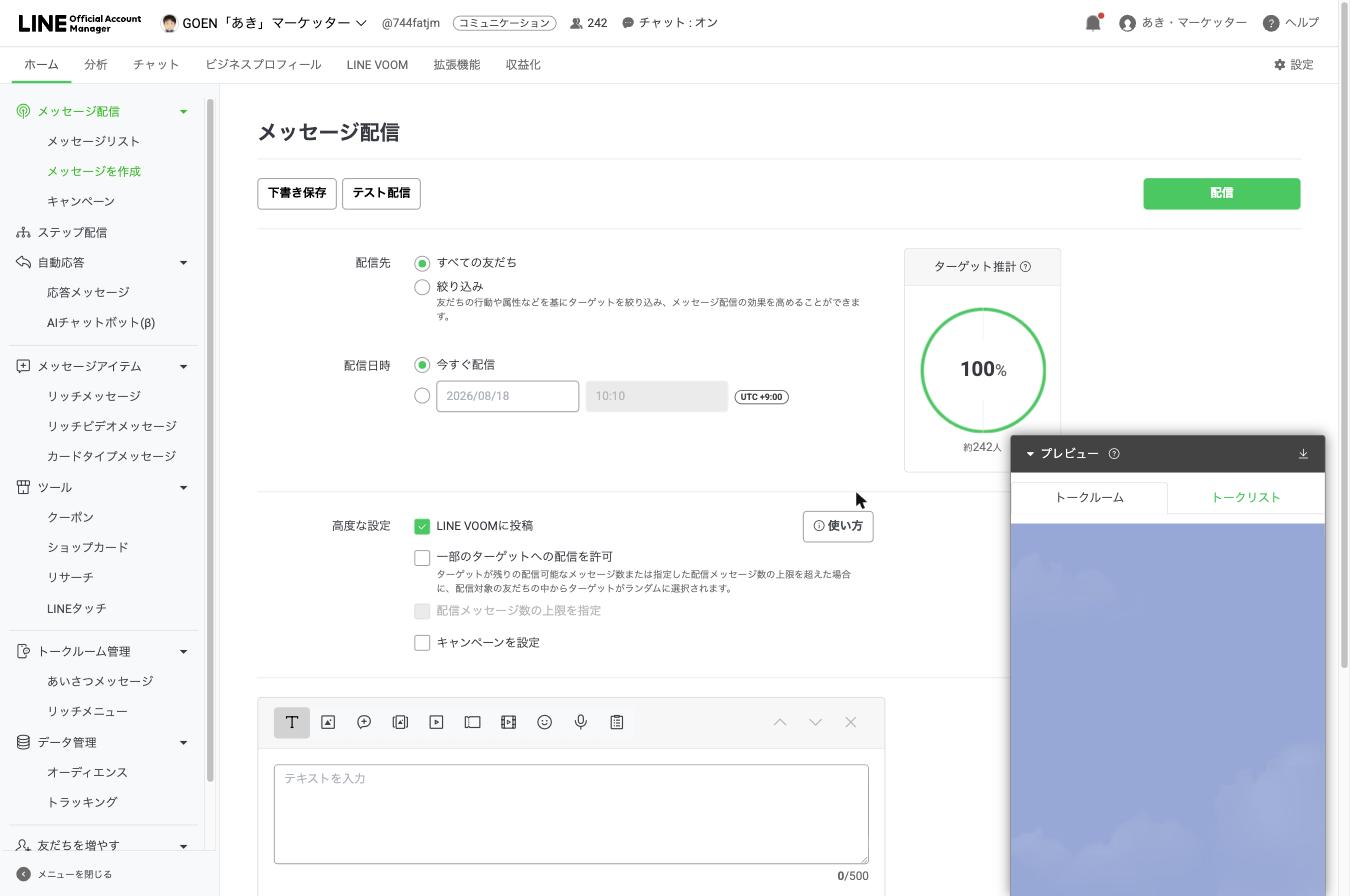
Task: Collapse the プレビュー panel triangle
Action: point(1030,453)
